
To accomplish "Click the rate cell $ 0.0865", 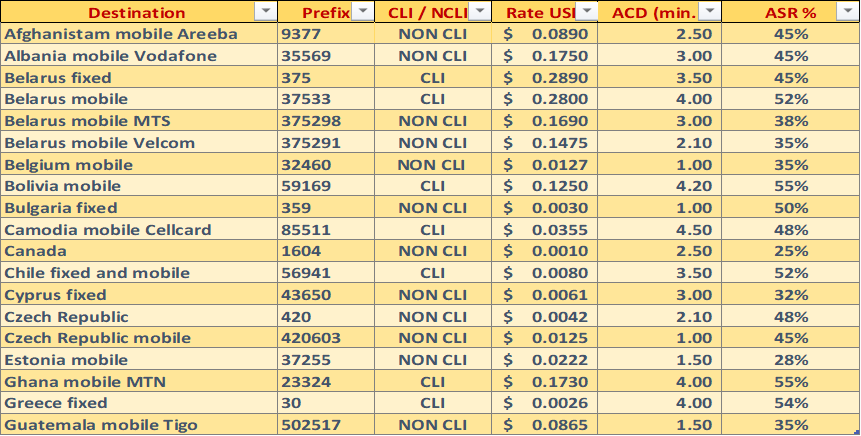I will click(545, 424).
